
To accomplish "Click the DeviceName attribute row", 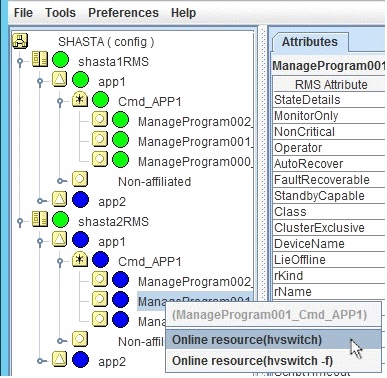I will click(329, 244).
